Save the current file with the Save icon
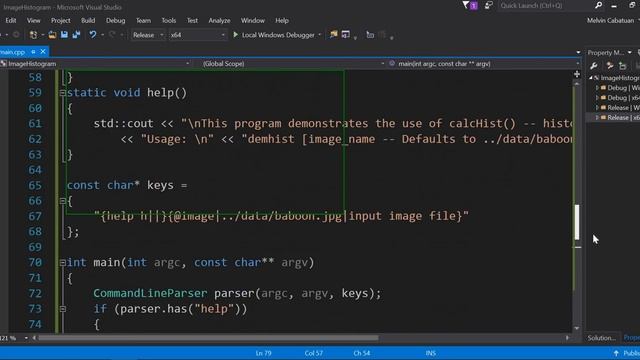The width and height of the screenshot is (640, 360). [64, 35]
